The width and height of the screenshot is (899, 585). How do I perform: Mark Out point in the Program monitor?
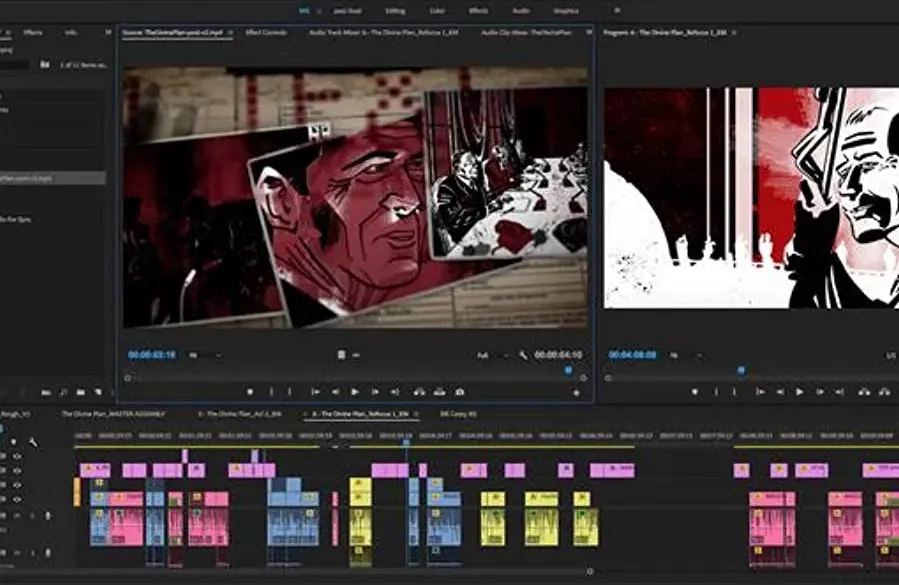(734, 392)
